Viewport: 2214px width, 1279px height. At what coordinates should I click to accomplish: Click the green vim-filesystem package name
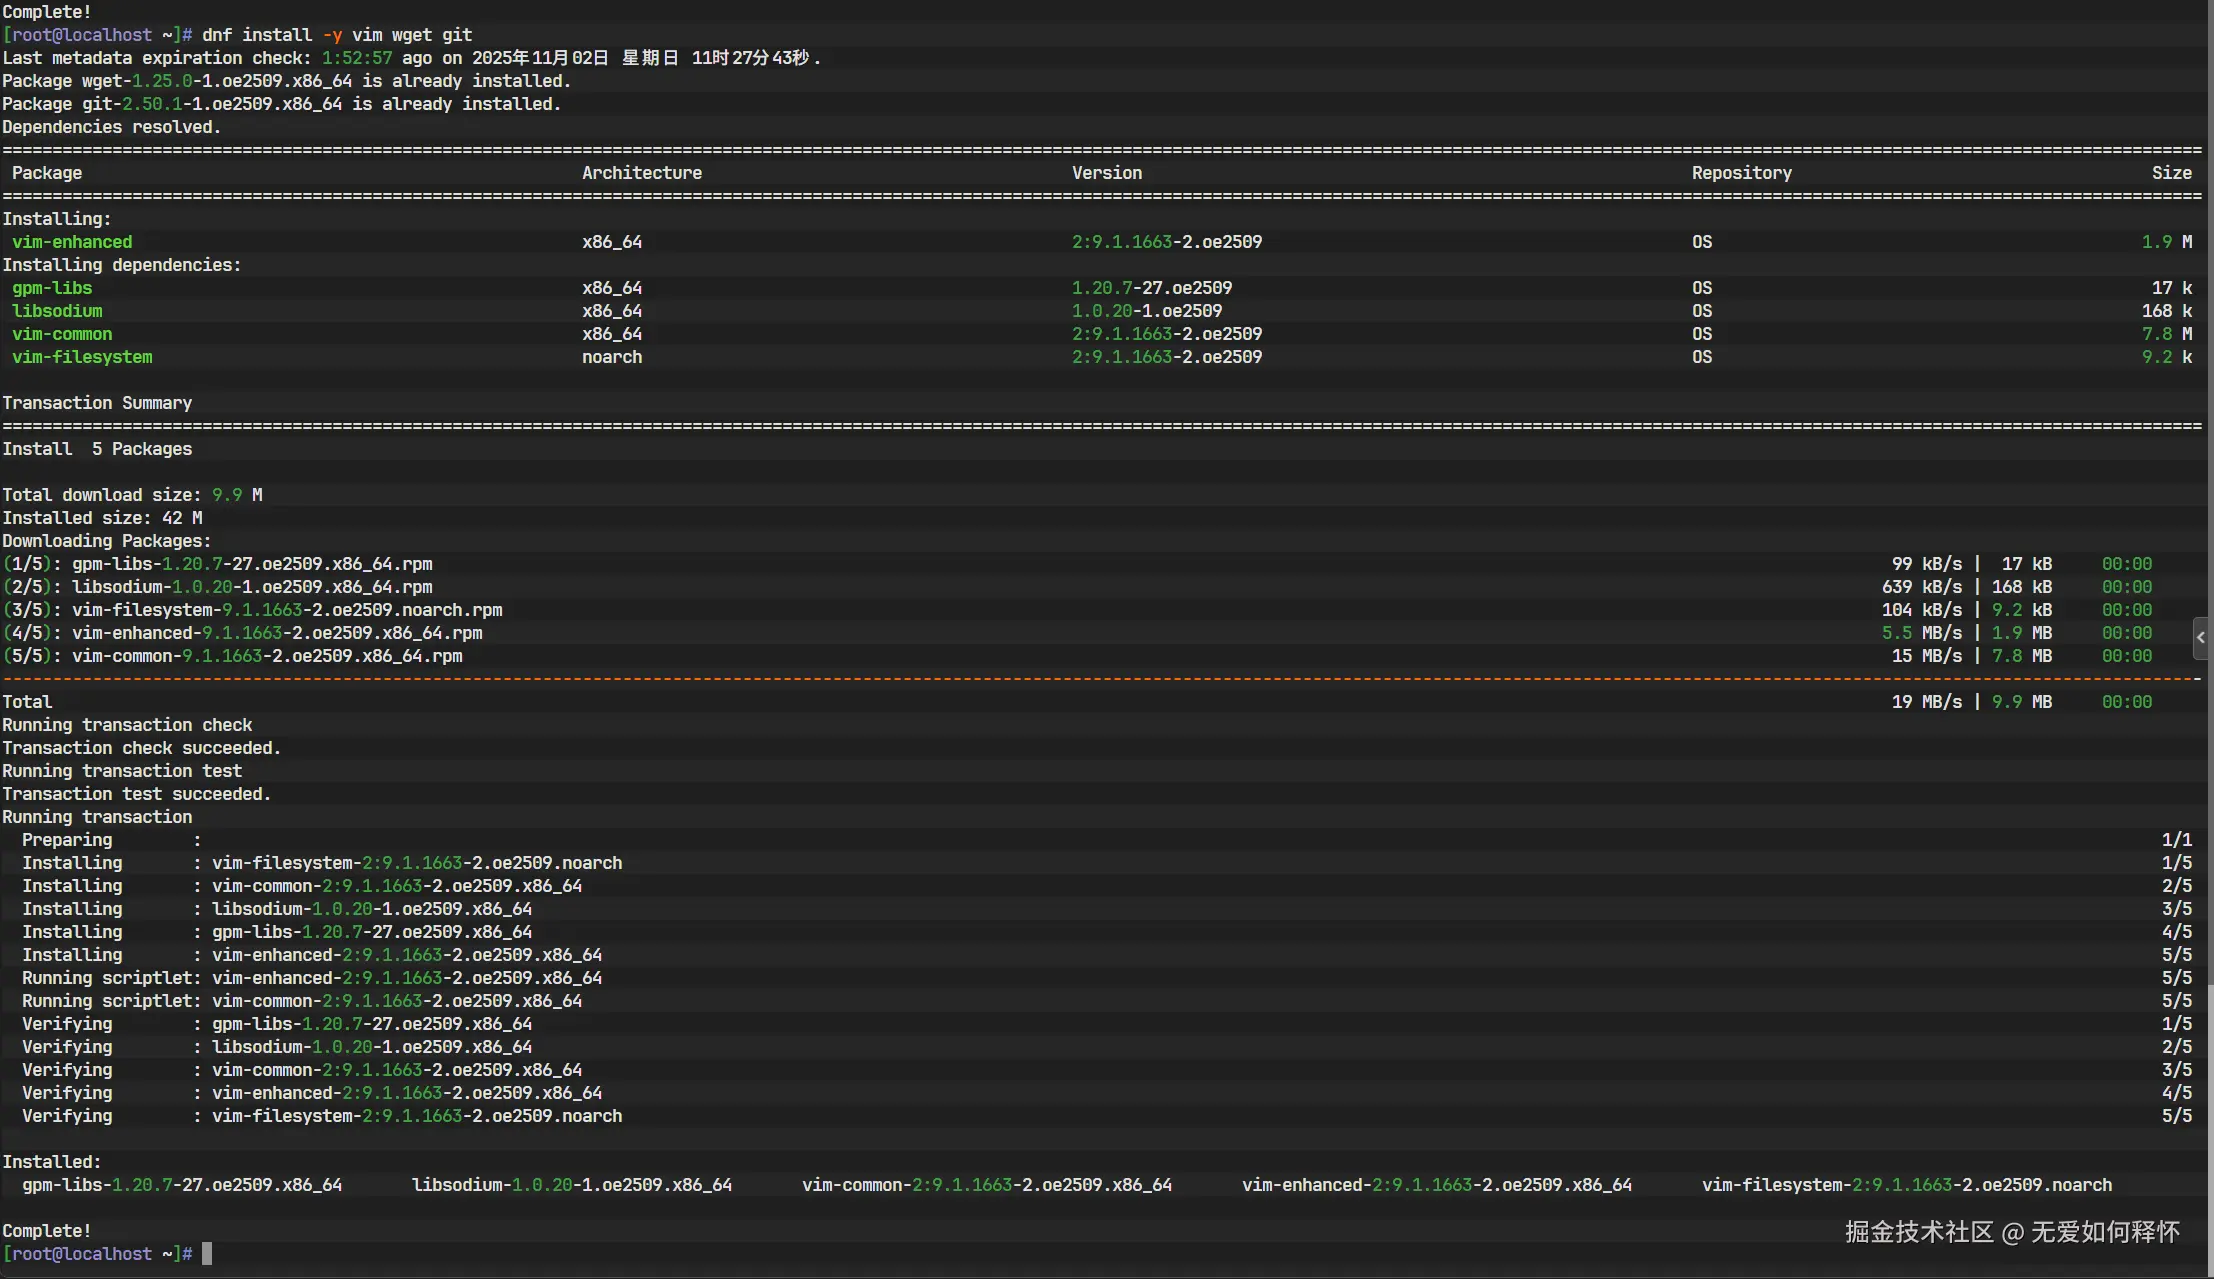pyautogui.click(x=82, y=357)
